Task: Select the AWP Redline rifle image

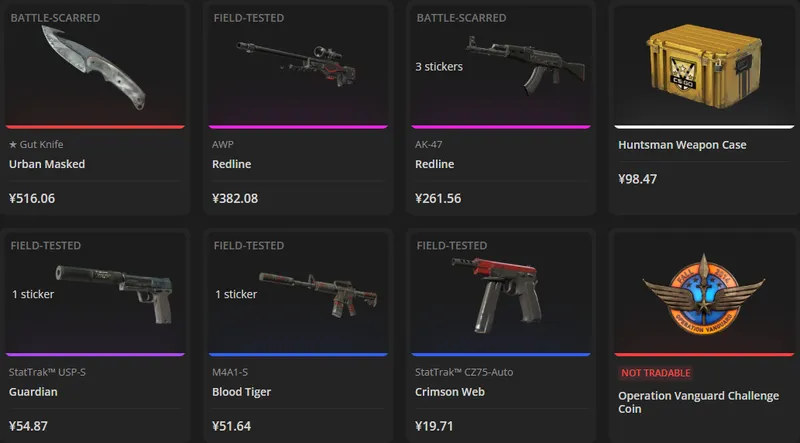Action: coord(296,65)
